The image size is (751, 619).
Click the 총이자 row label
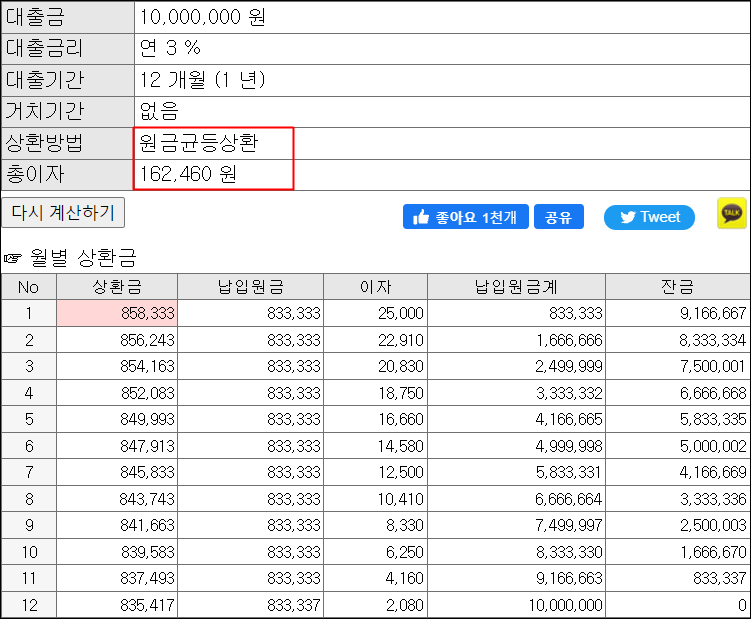(x=68, y=174)
